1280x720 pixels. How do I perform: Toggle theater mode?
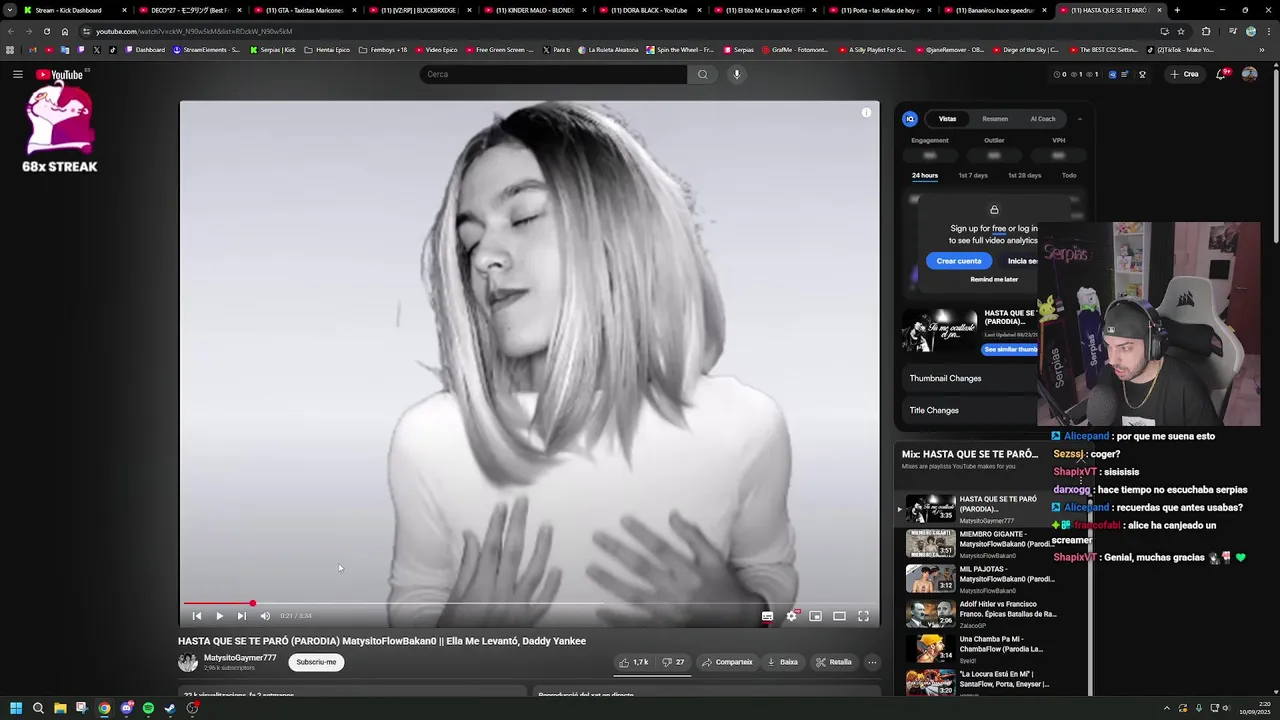tap(839, 616)
